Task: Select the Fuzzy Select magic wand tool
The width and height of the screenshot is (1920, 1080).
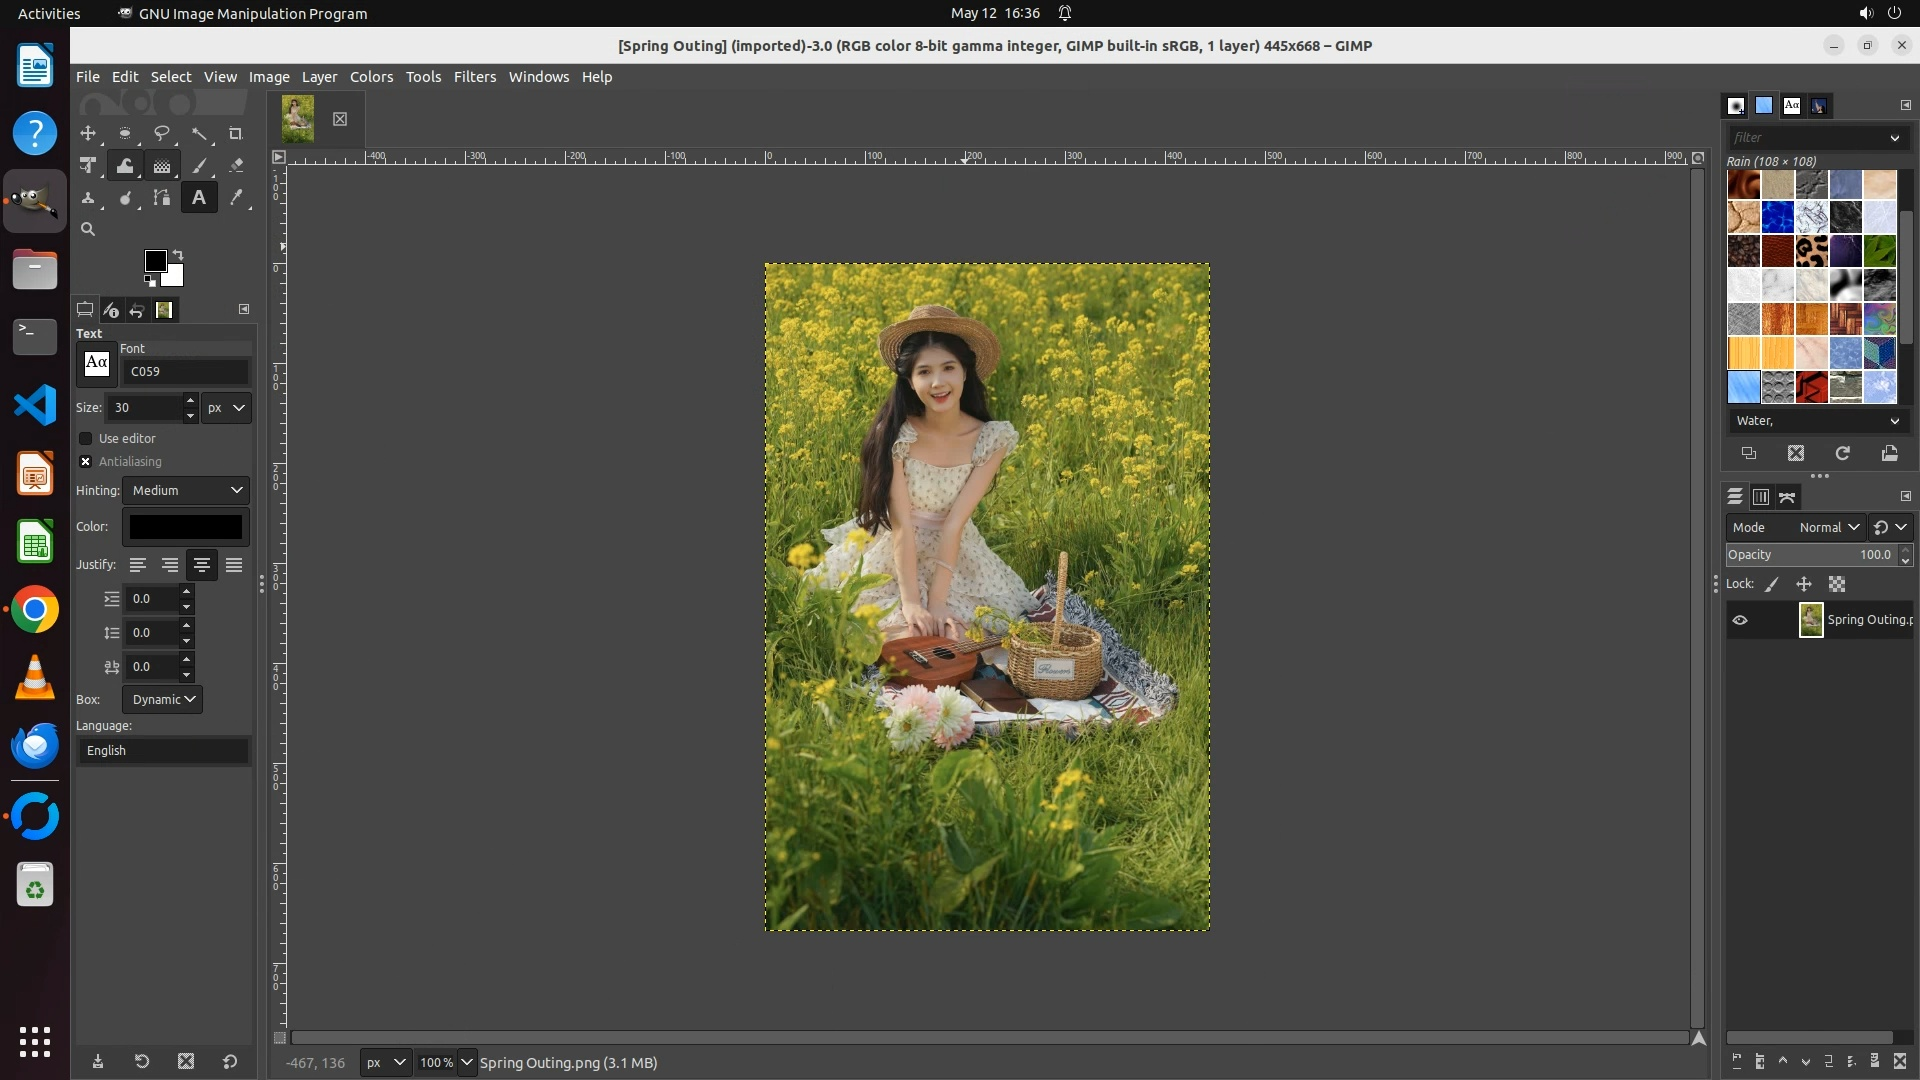Action: pos(199,133)
